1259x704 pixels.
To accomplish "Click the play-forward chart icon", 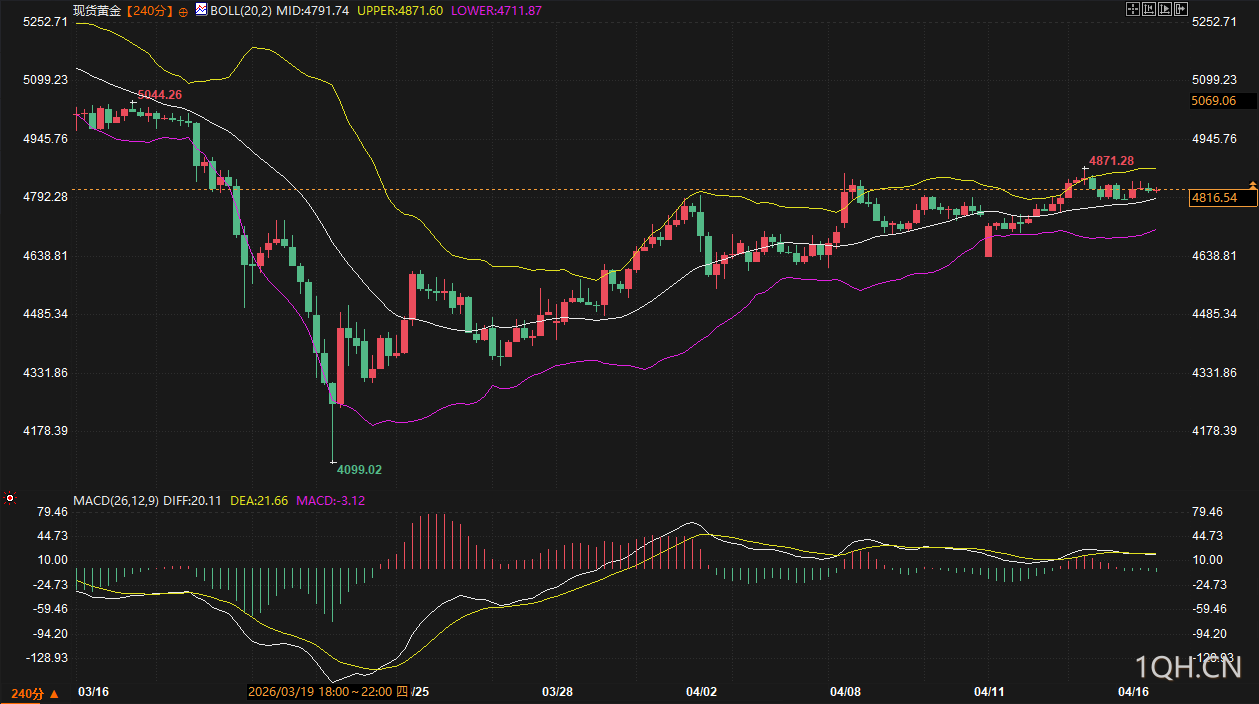I will pos(1165,9).
